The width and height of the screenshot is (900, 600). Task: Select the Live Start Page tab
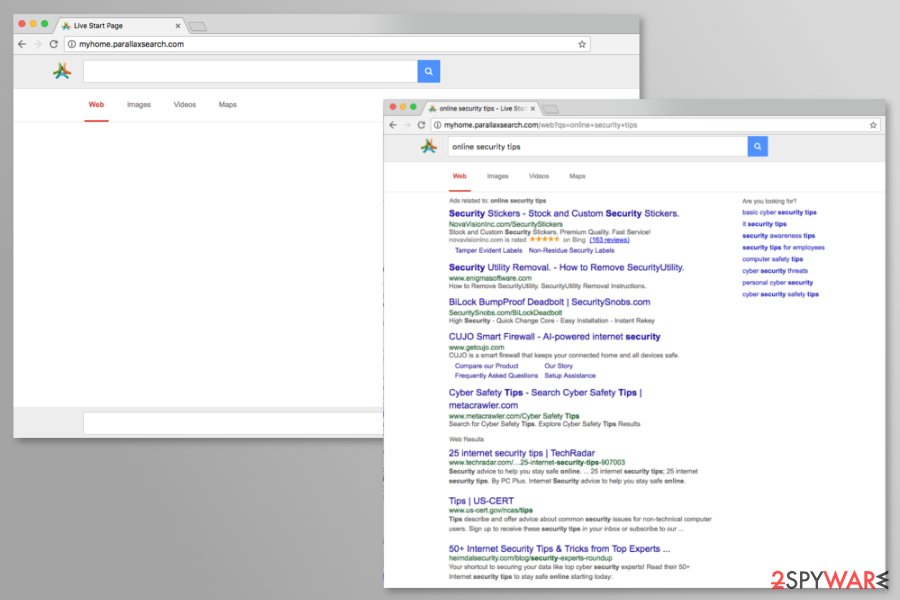121,26
